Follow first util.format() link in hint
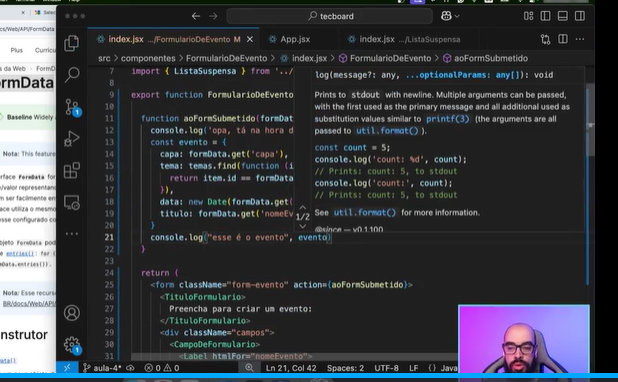 (387, 130)
